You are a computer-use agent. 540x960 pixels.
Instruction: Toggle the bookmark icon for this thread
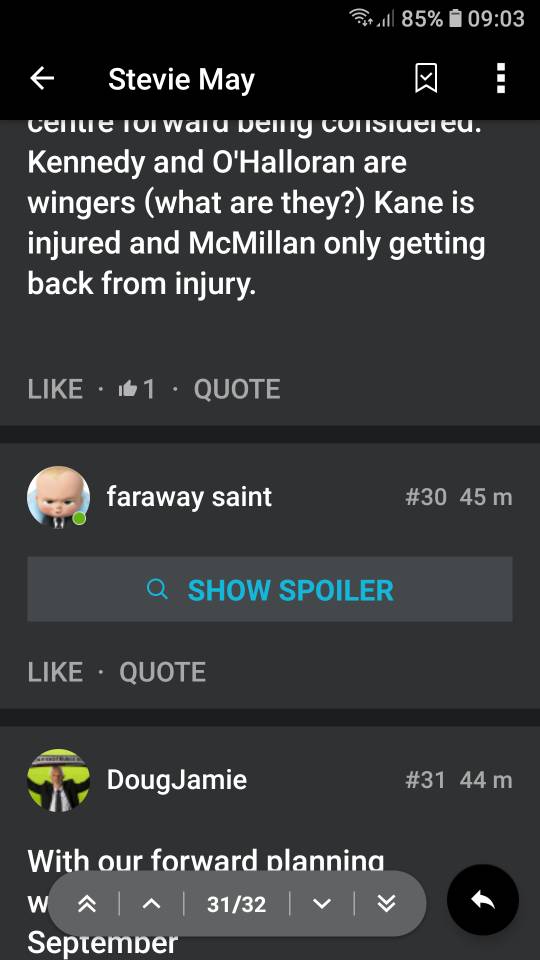(426, 79)
